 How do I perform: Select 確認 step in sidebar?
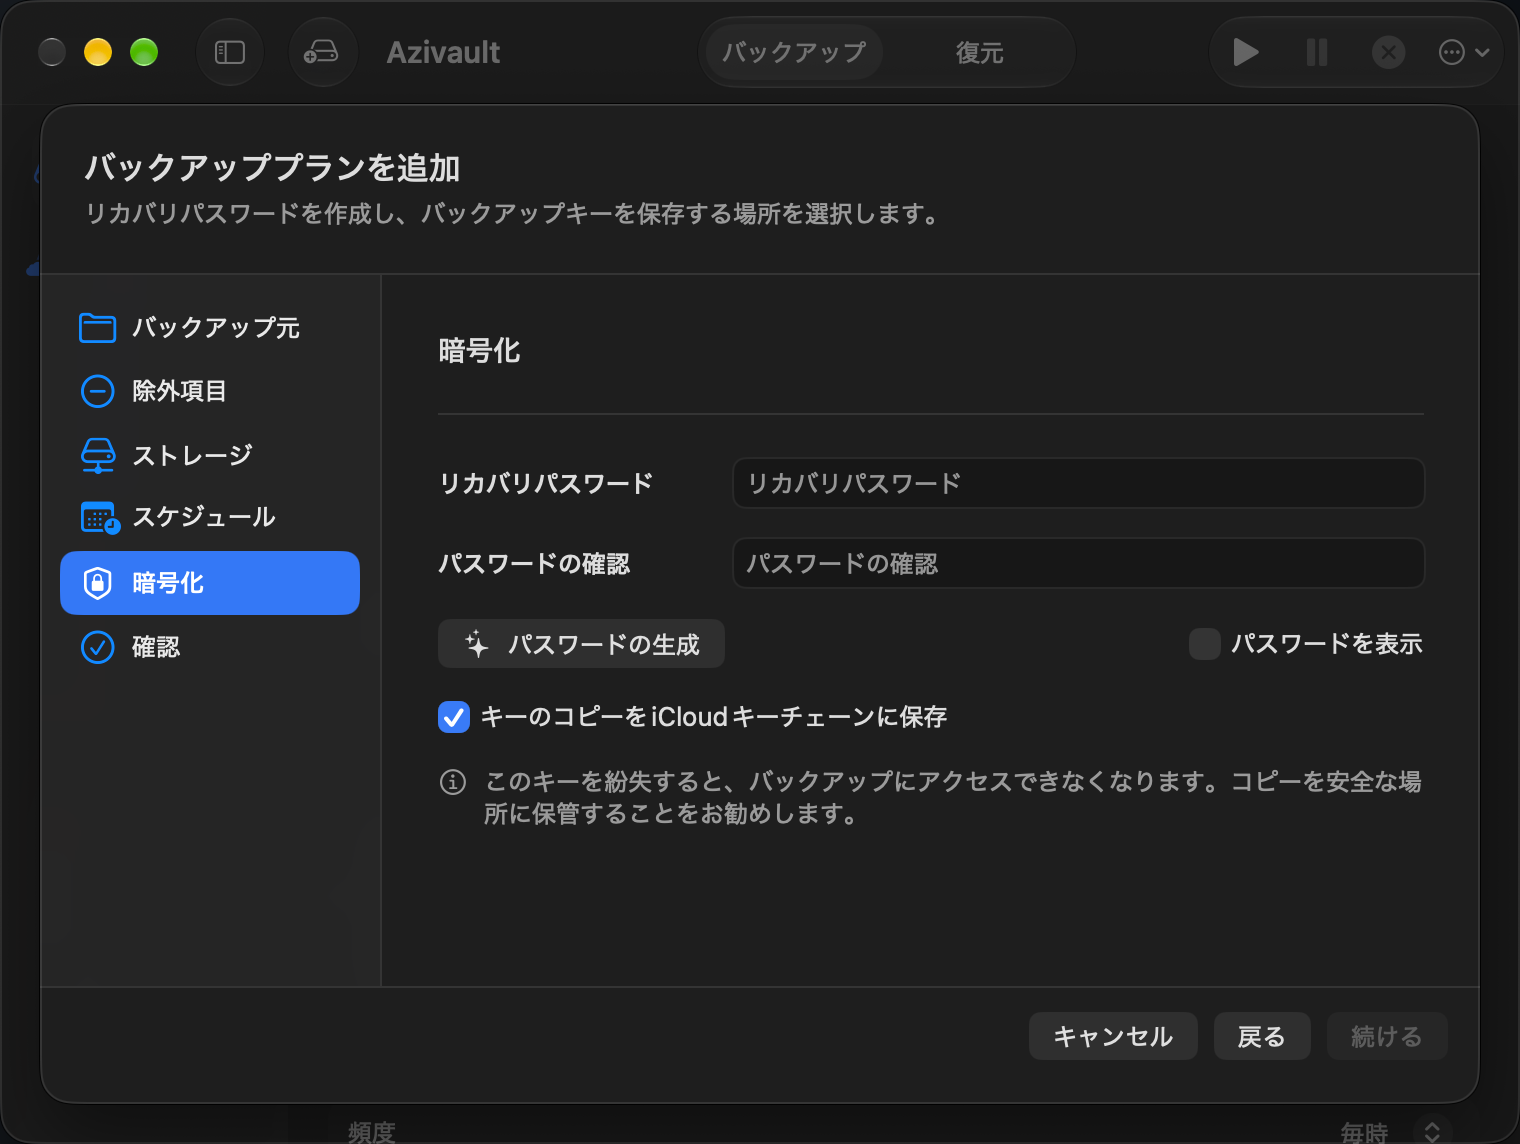click(x=210, y=647)
